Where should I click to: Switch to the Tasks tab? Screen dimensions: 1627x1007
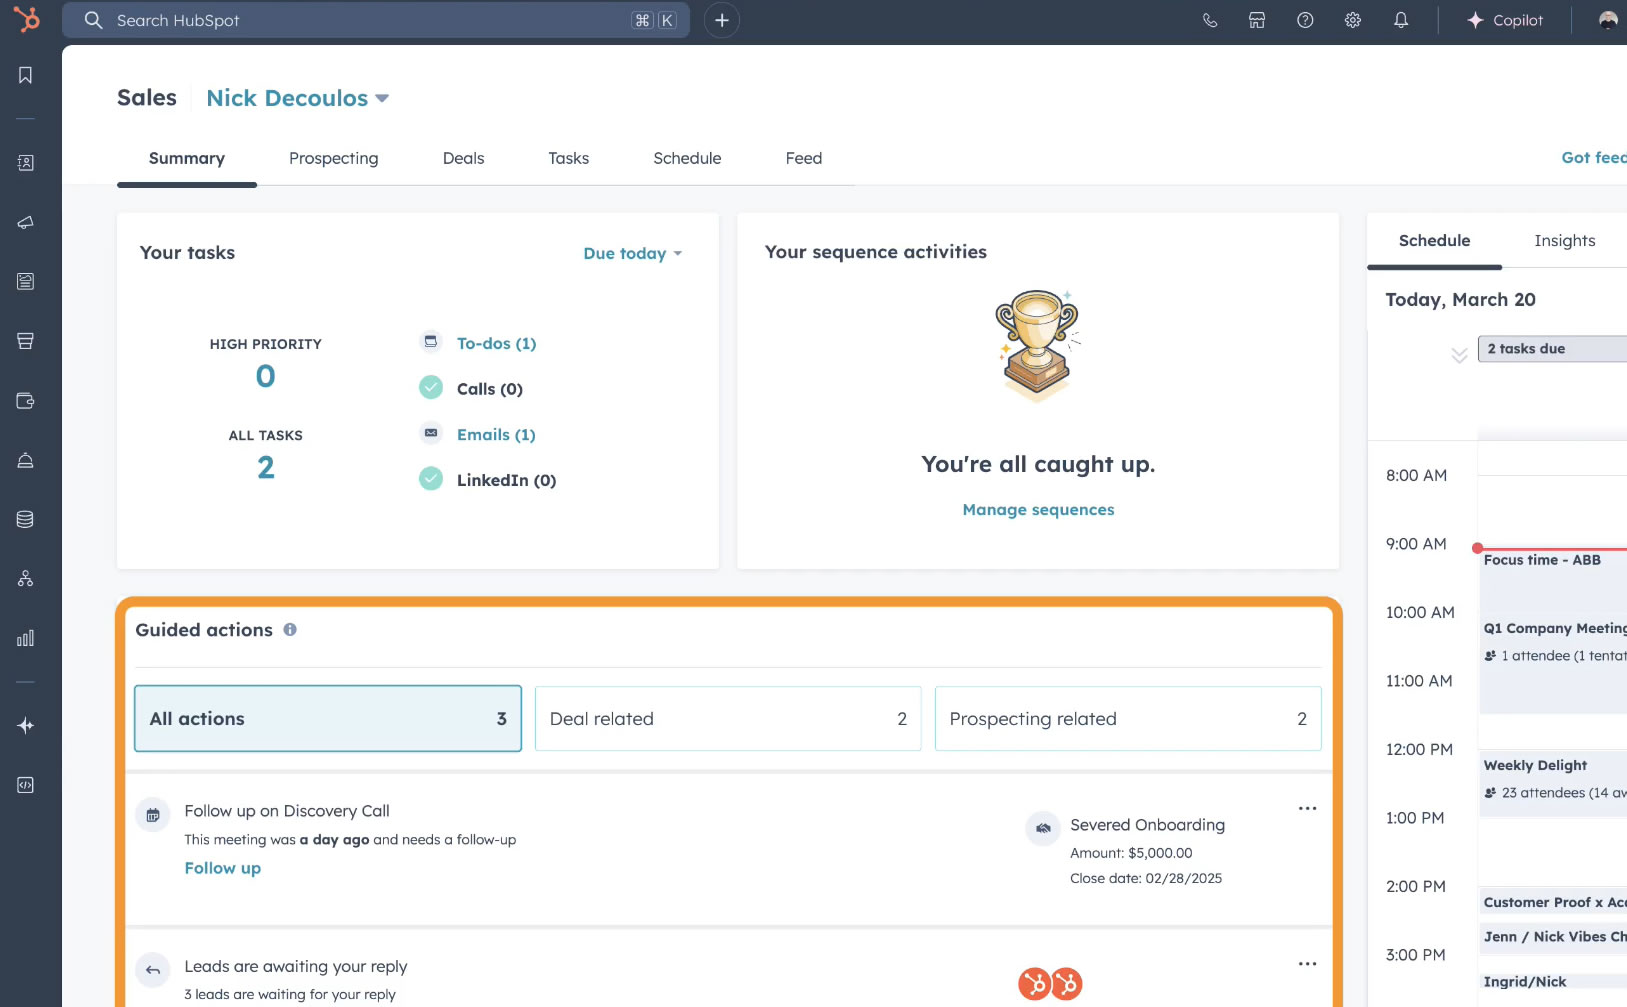(x=569, y=158)
